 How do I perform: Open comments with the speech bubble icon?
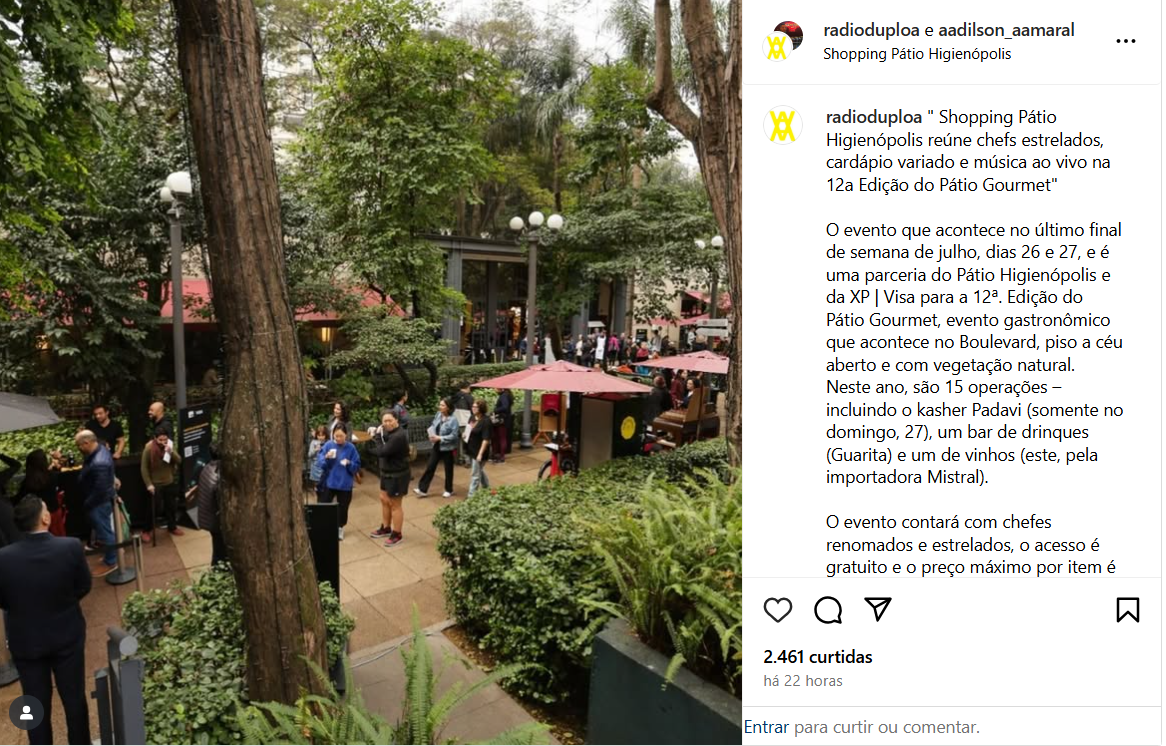(828, 610)
